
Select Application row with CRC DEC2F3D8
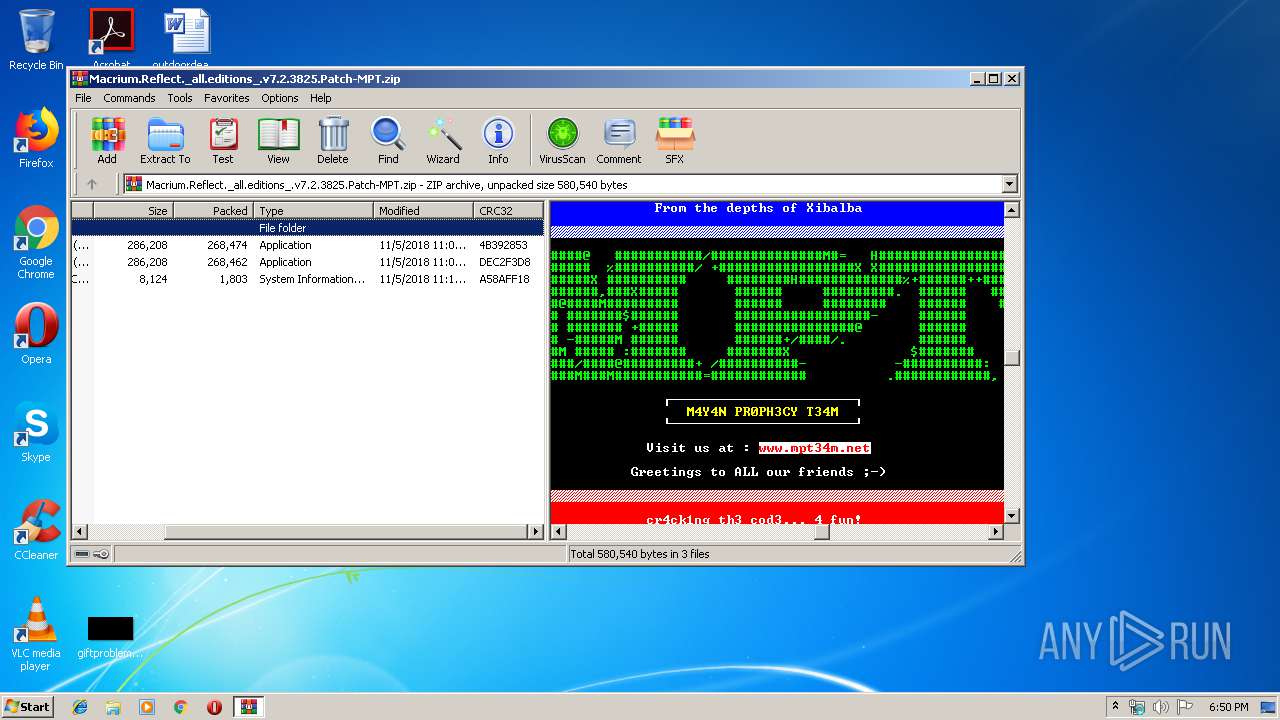307,262
